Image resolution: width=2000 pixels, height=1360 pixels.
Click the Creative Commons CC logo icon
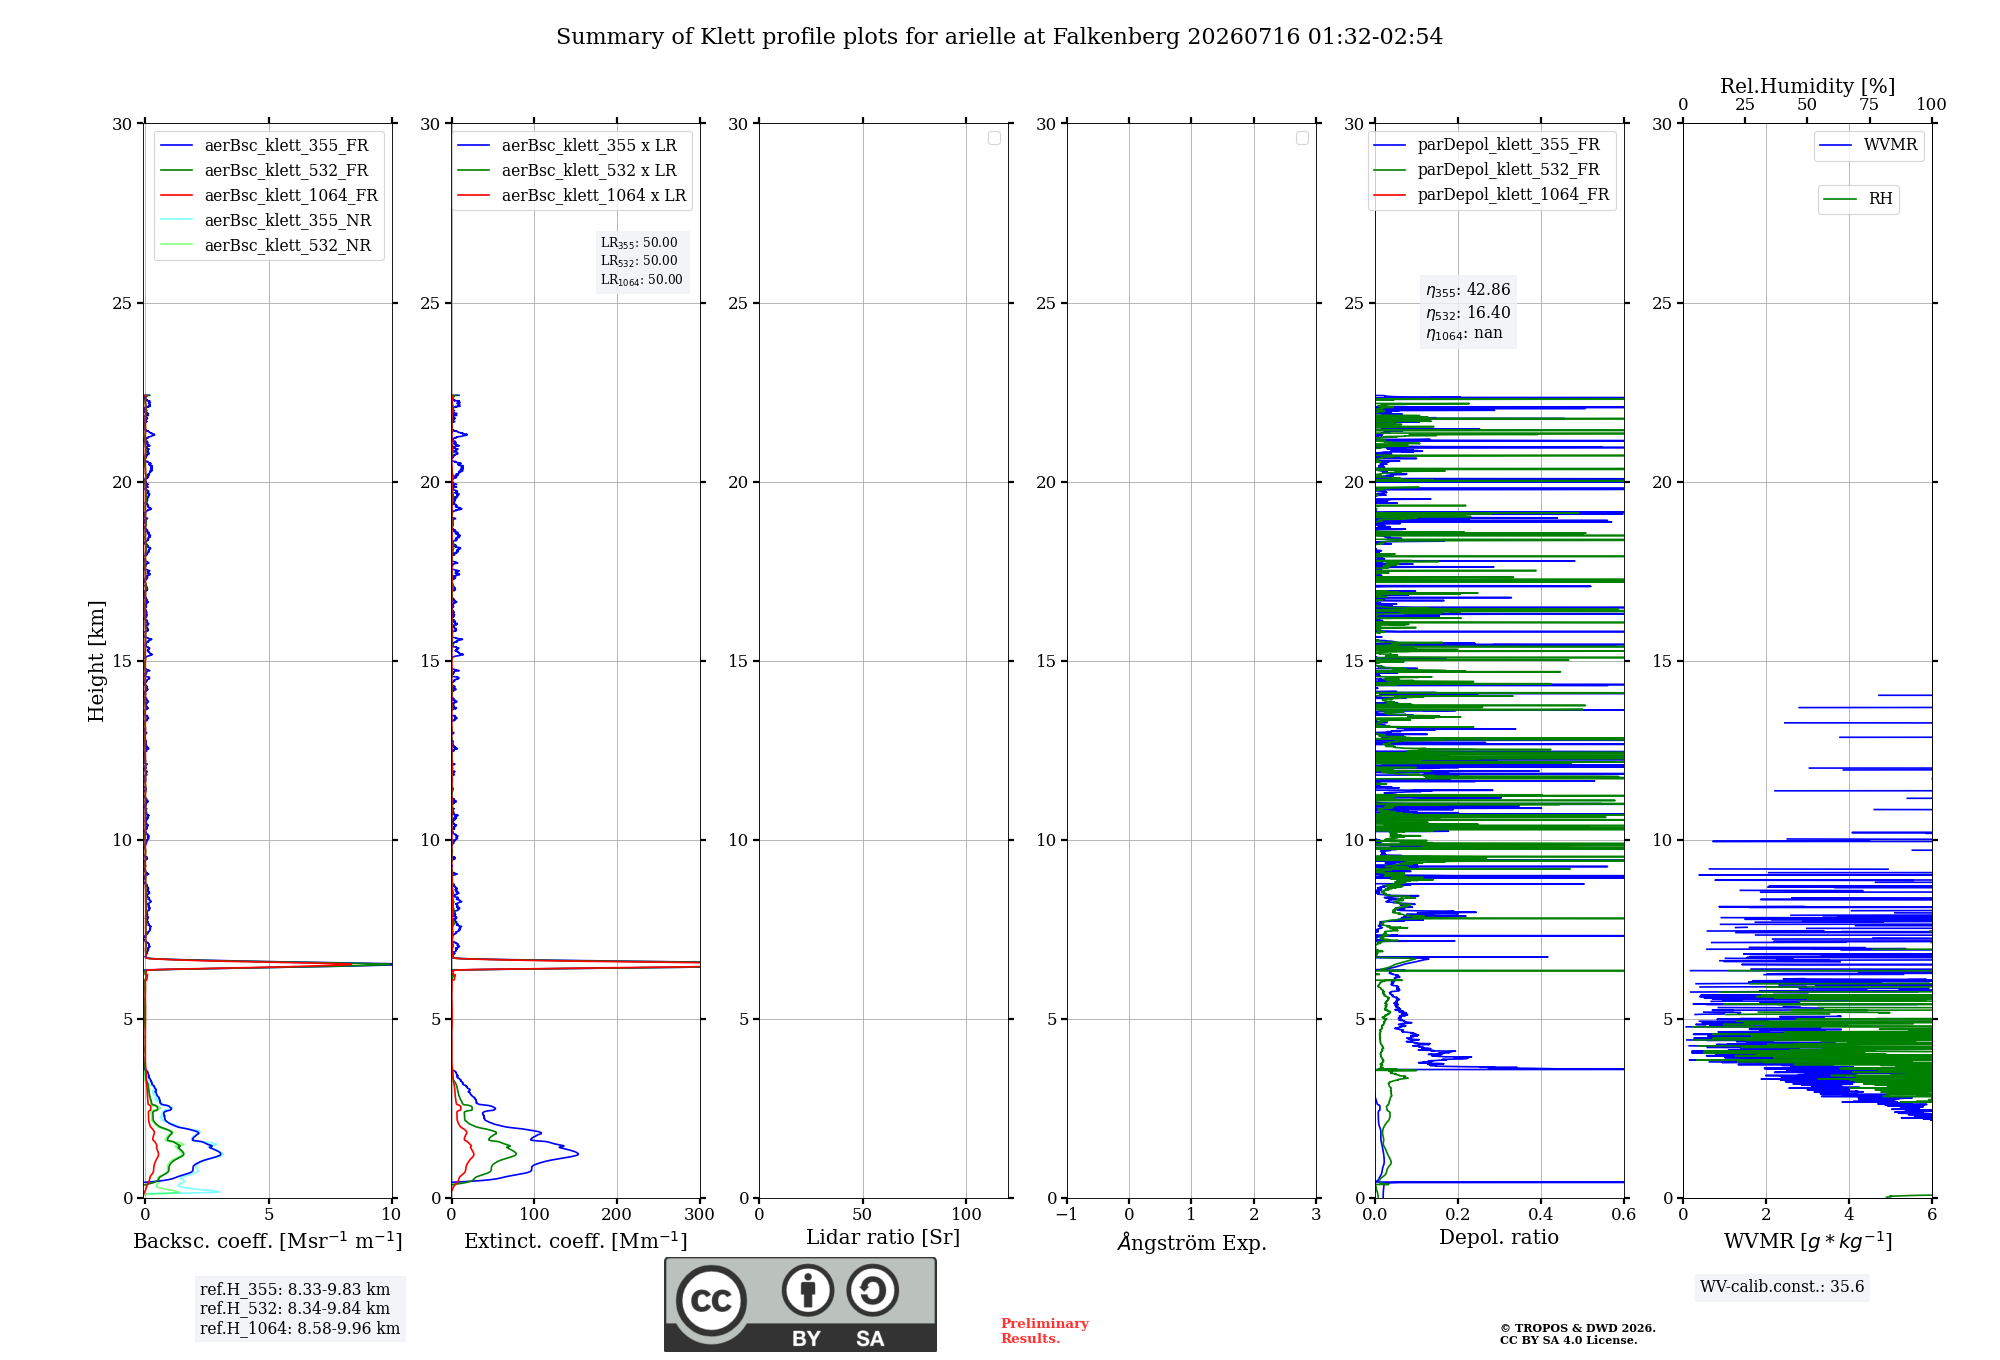pos(711,1300)
